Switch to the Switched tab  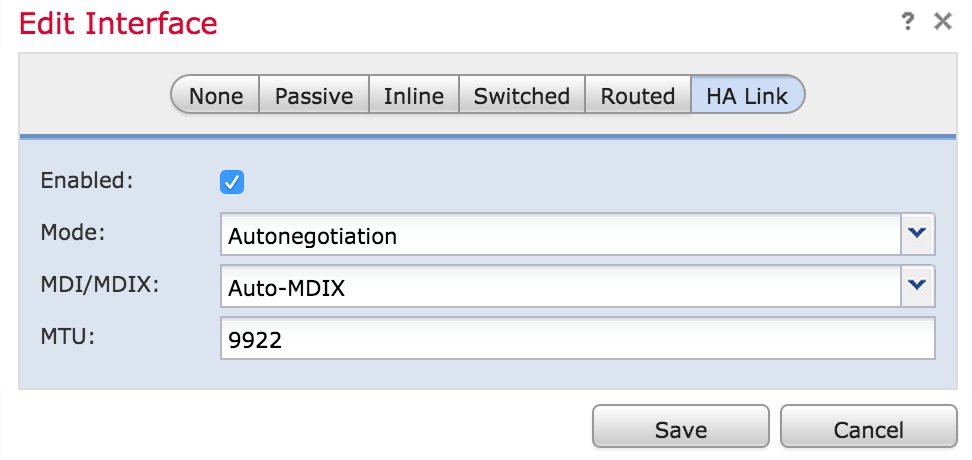coord(521,96)
